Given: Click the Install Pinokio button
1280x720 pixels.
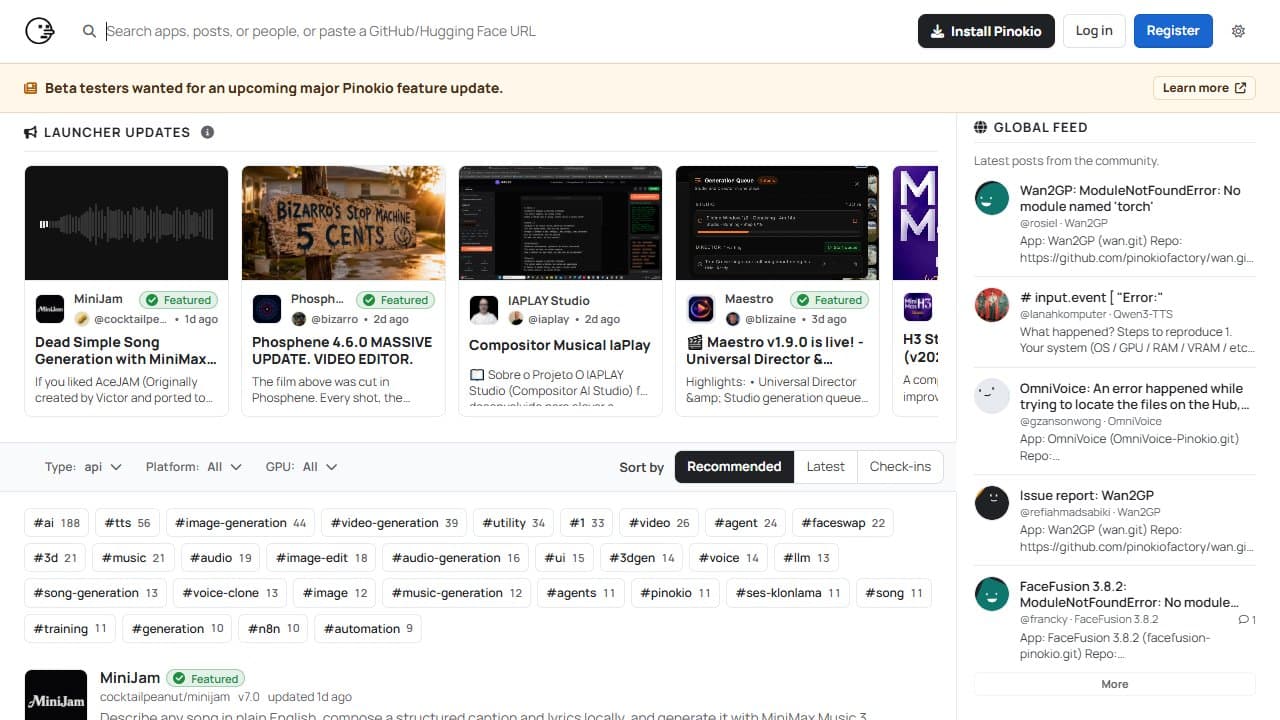Looking at the screenshot, I should (x=986, y=31).
